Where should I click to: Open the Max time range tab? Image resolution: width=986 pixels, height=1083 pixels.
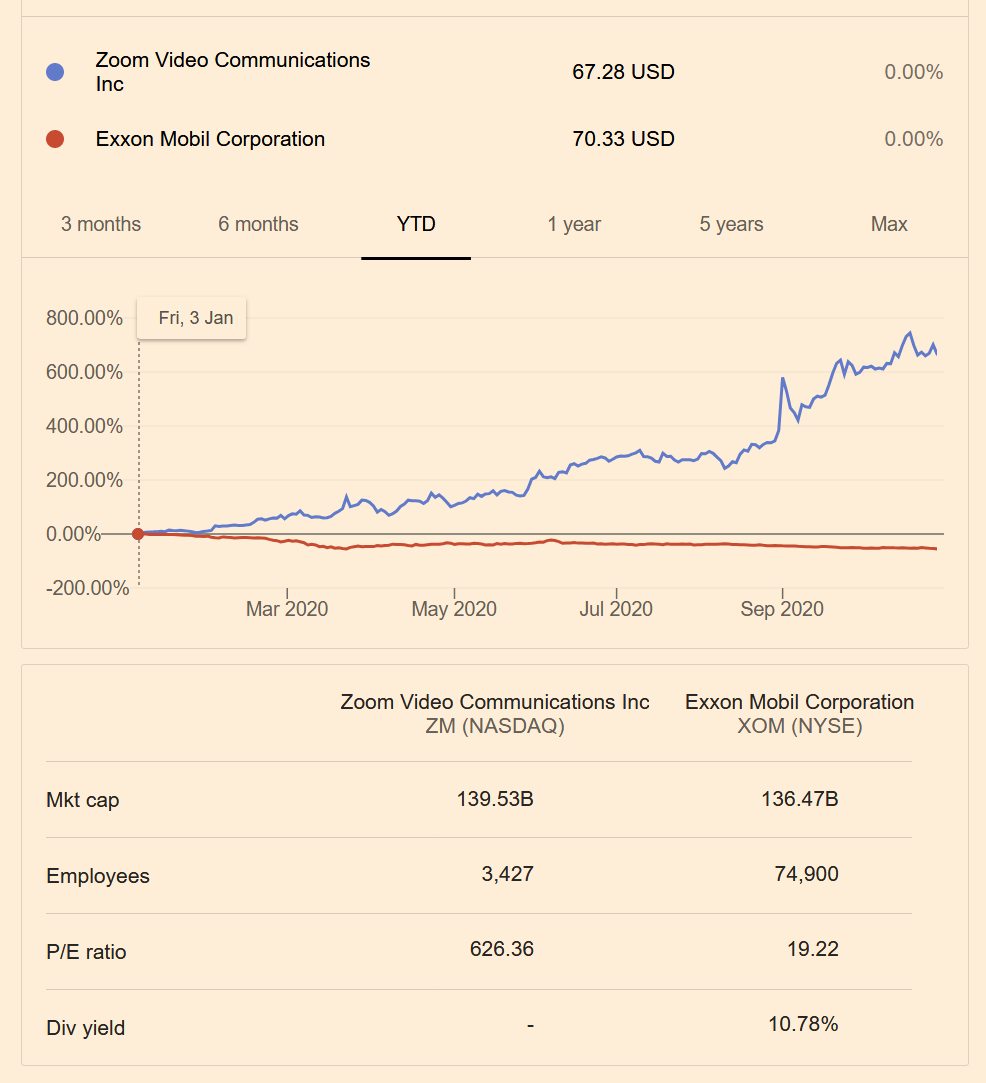[889, 224]
